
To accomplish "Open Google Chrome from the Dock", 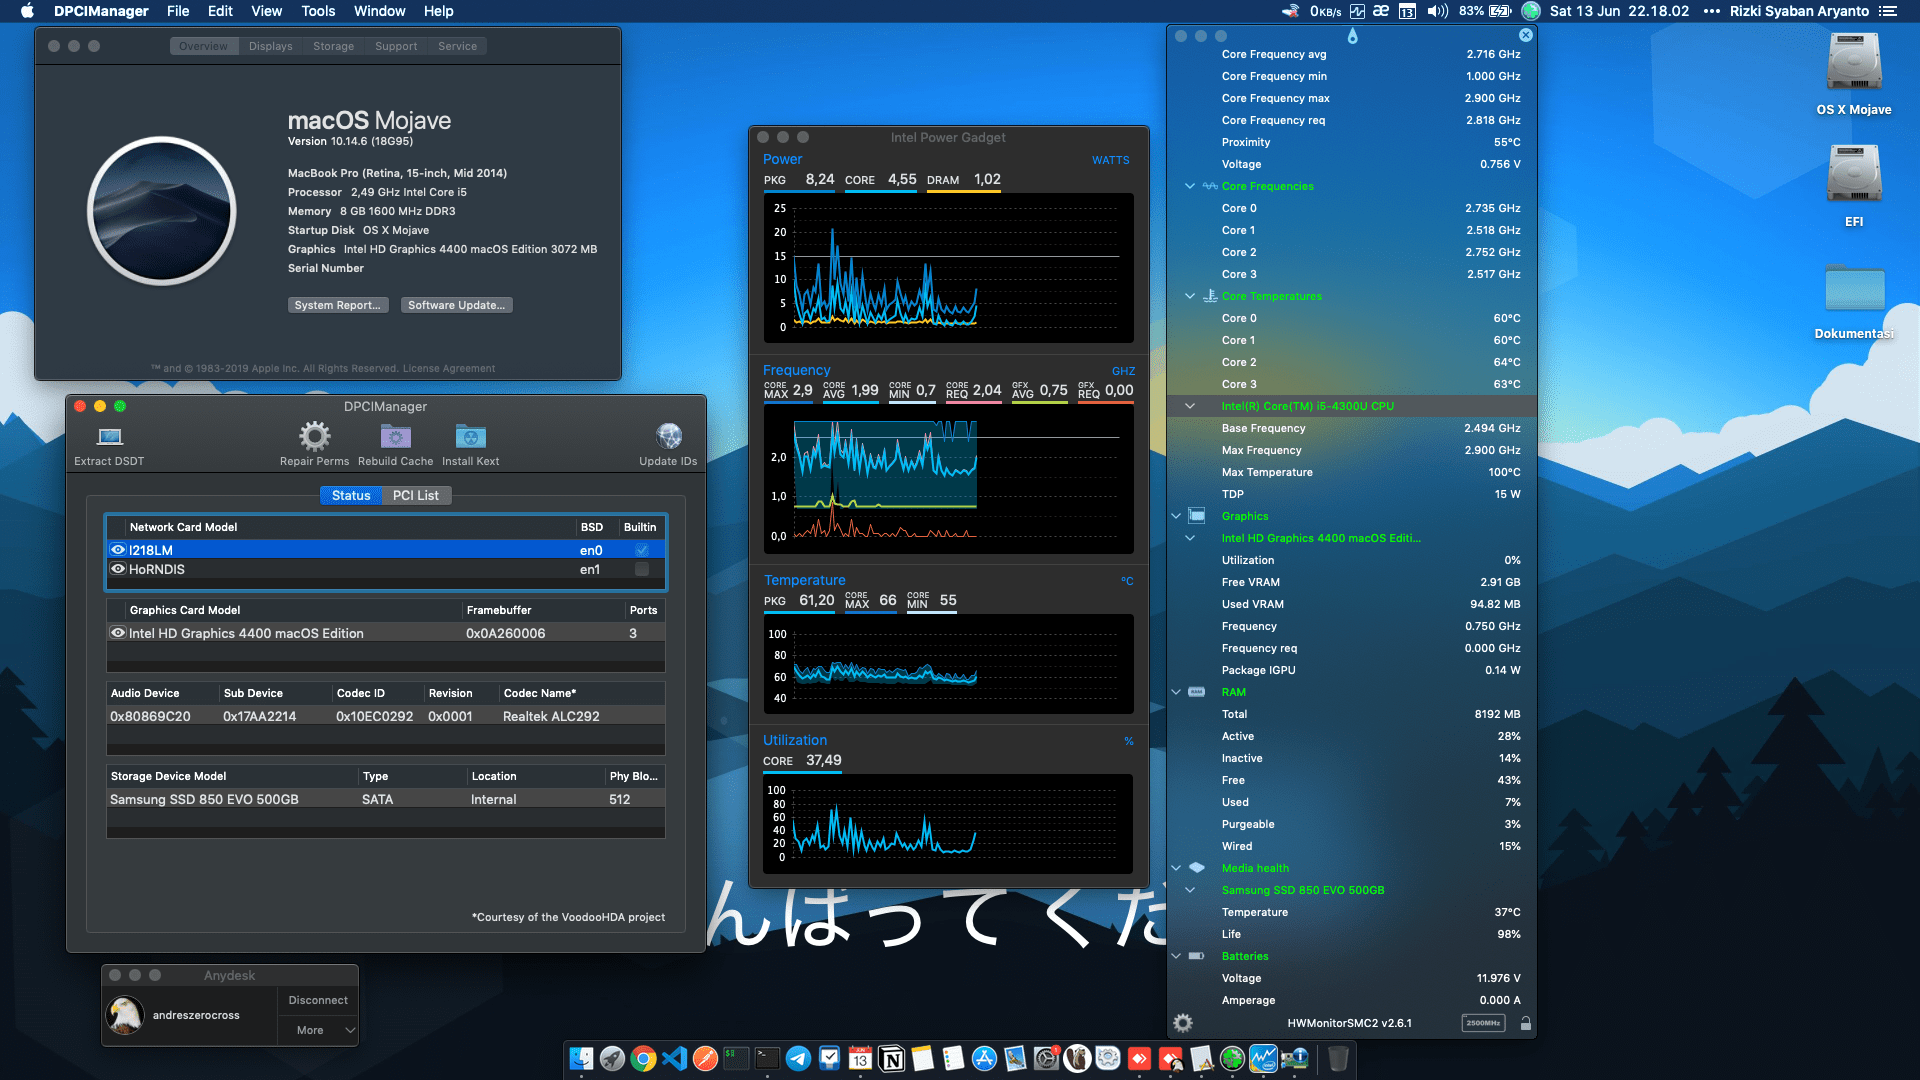I will pyautogui.click(x=642, y=1058).
